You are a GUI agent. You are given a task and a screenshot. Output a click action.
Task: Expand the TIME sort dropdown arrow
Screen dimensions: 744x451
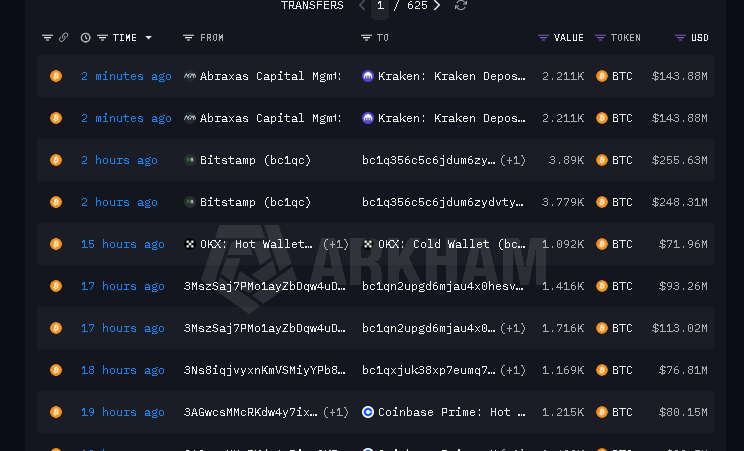pos(149,38)
